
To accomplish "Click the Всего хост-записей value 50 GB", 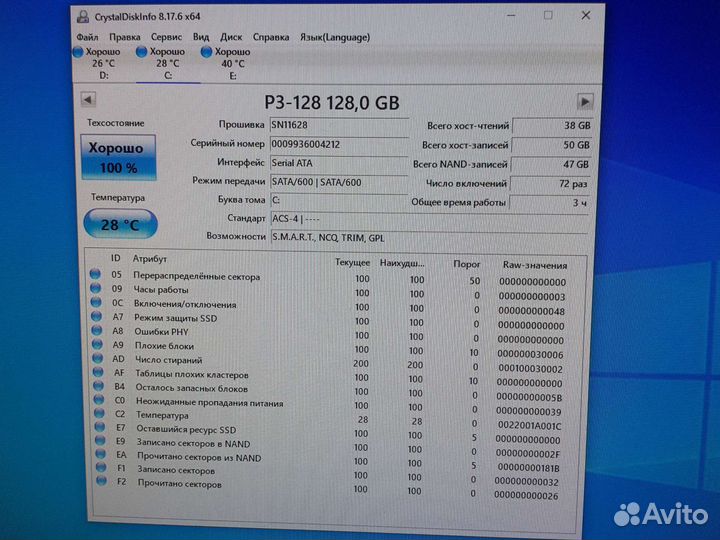I will pyautogui.click(x=551, y=145).
